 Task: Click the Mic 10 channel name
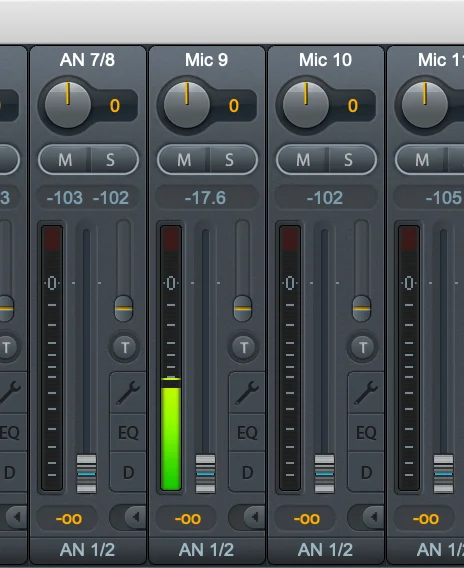click(325, 60)
